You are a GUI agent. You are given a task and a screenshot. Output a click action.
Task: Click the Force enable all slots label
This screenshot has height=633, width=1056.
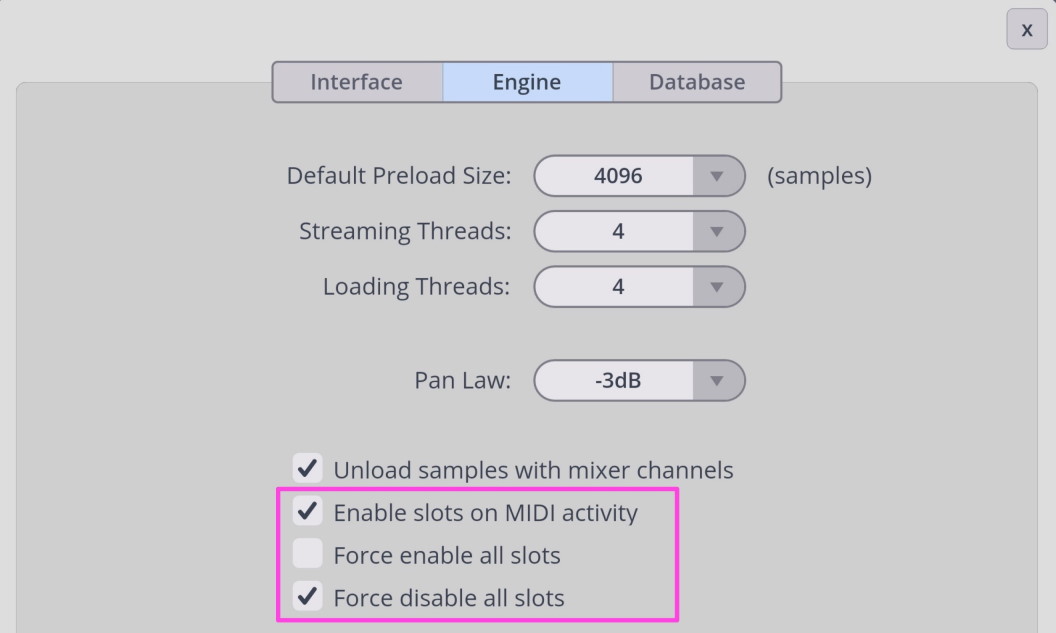(x=447, y=556)
